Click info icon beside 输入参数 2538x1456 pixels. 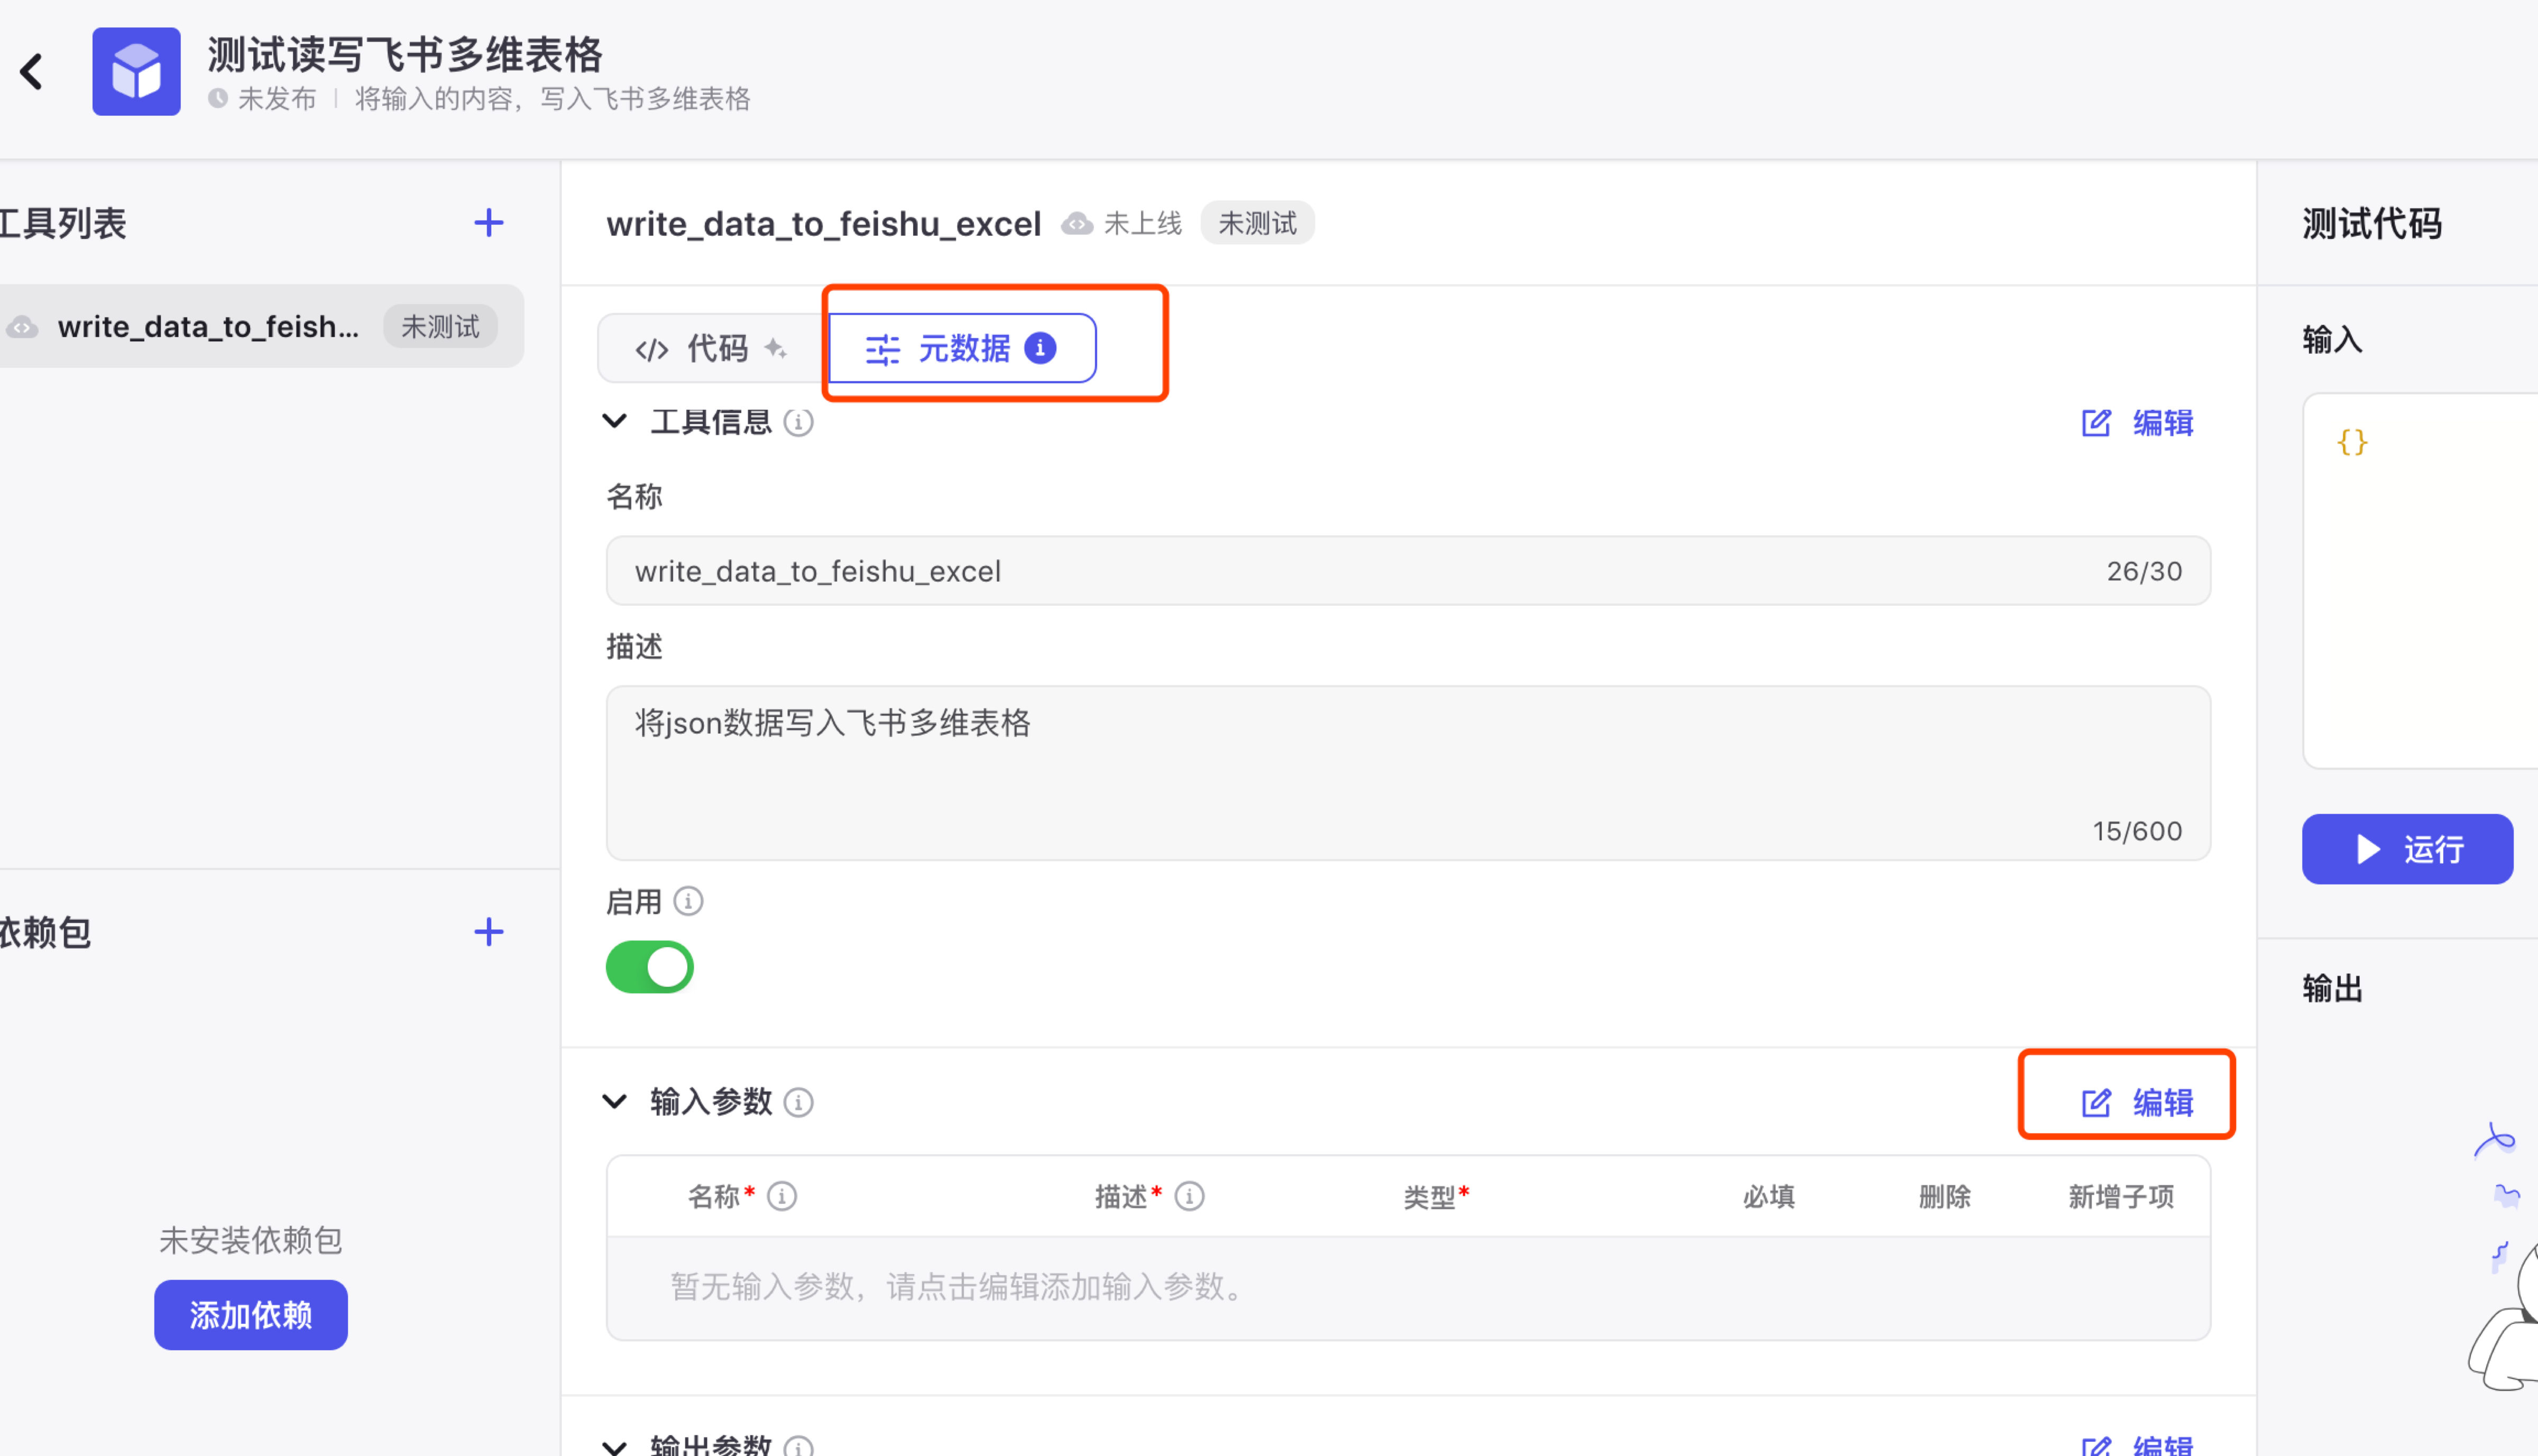(x=798, y=1102)
